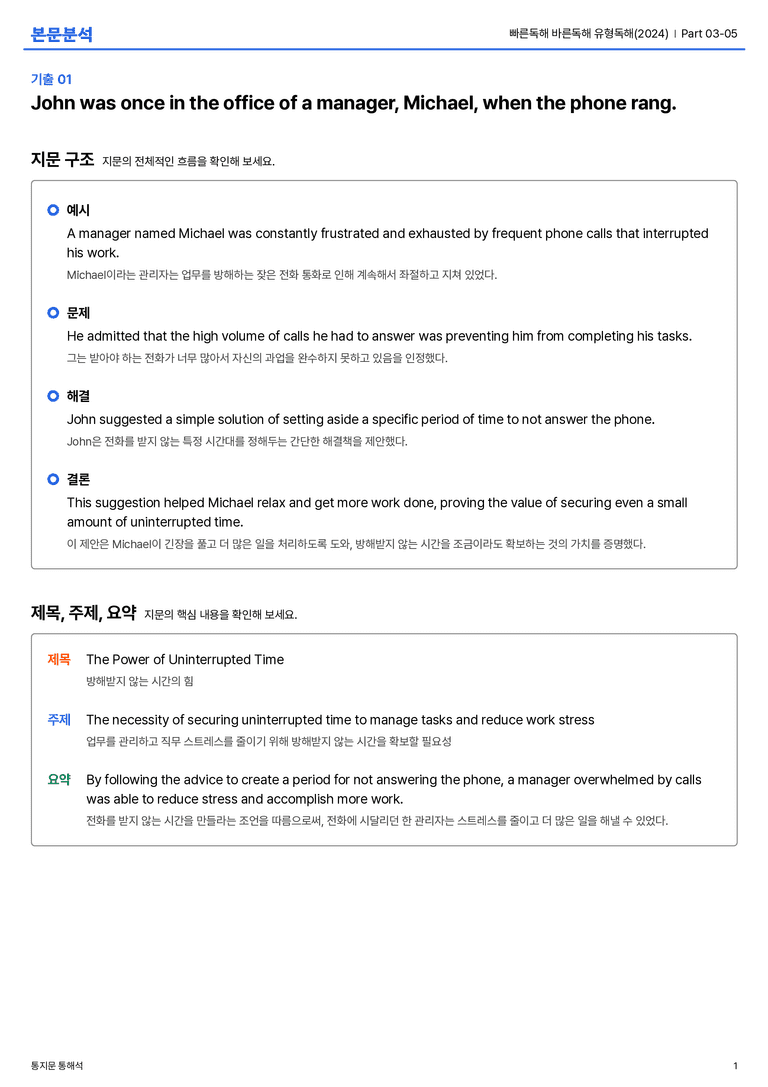Click the orange 제목 label
The height and width of the screenshot is (1087, 768).
[x=59, y=659]
